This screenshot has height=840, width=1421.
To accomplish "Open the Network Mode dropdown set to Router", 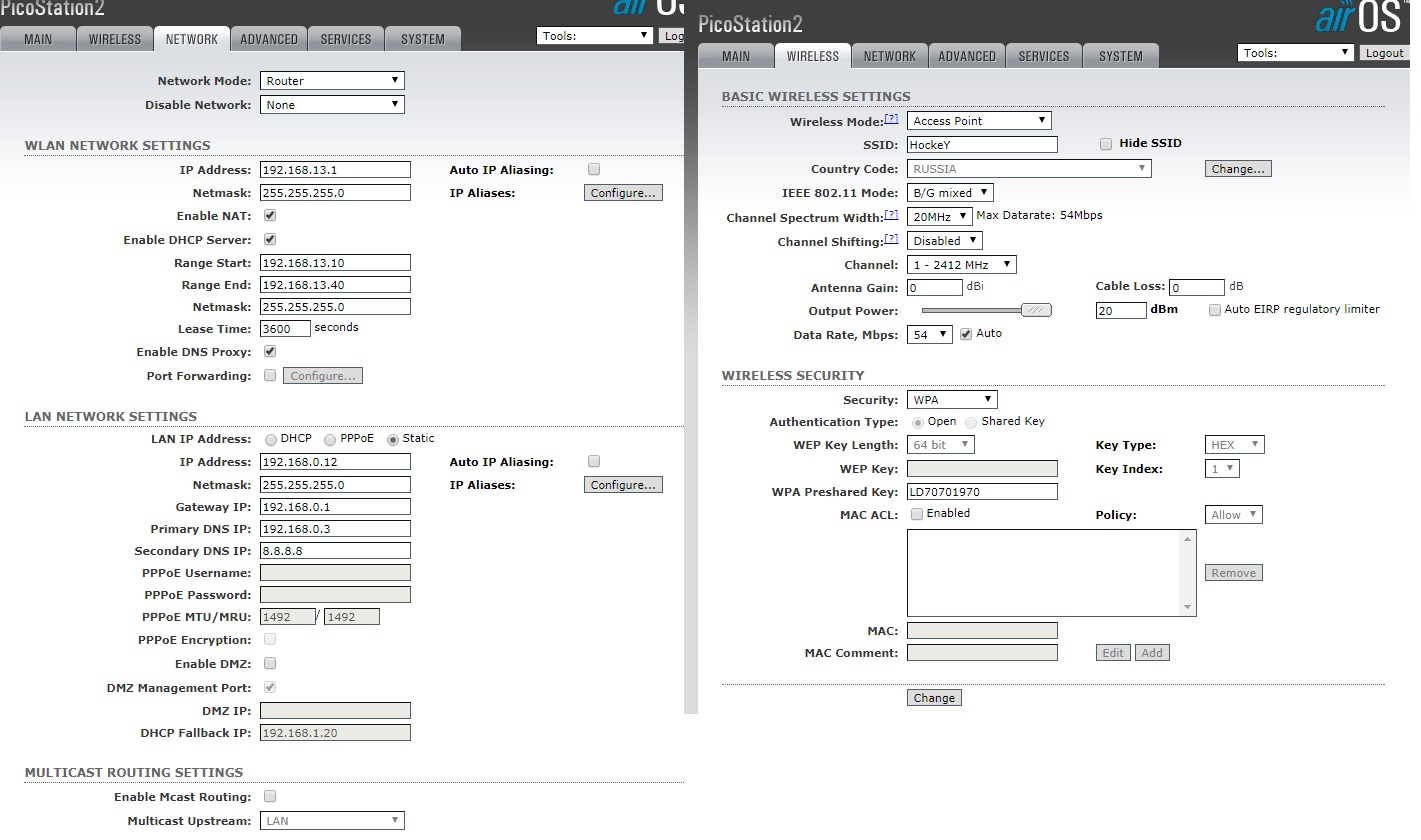I will coord(332,81).
